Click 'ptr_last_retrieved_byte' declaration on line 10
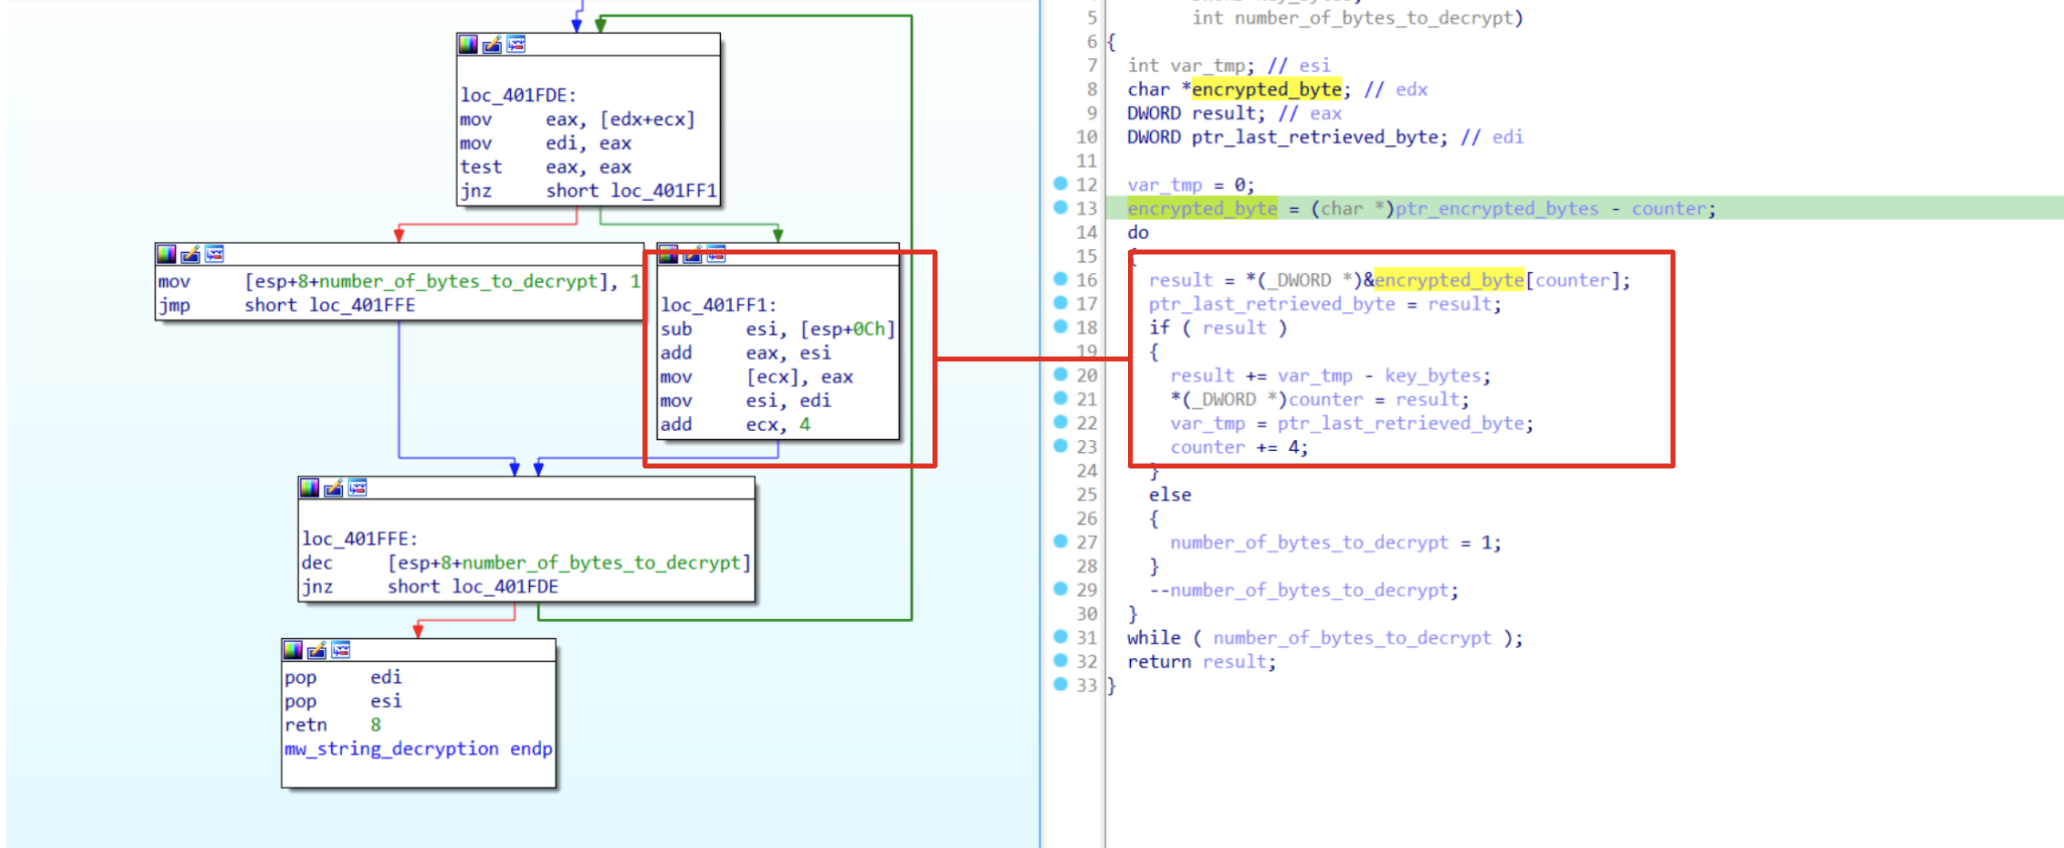2064x848 pixels. point(1314,138)
